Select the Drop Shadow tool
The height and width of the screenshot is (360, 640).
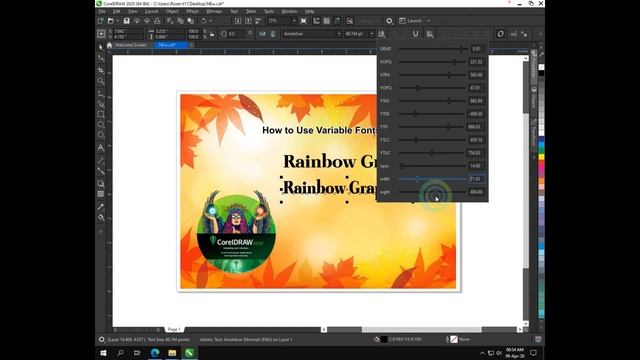(x=101, y=184)
